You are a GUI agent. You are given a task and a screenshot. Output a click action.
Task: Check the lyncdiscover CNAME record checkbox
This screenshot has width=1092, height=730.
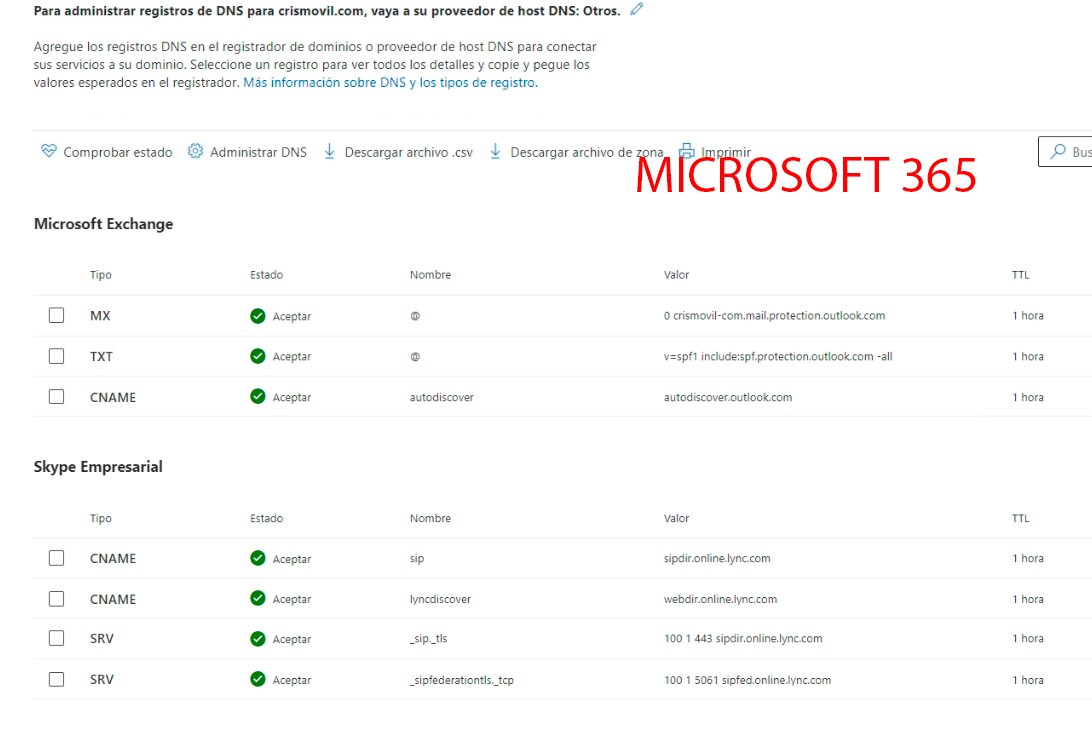point(57,599)
